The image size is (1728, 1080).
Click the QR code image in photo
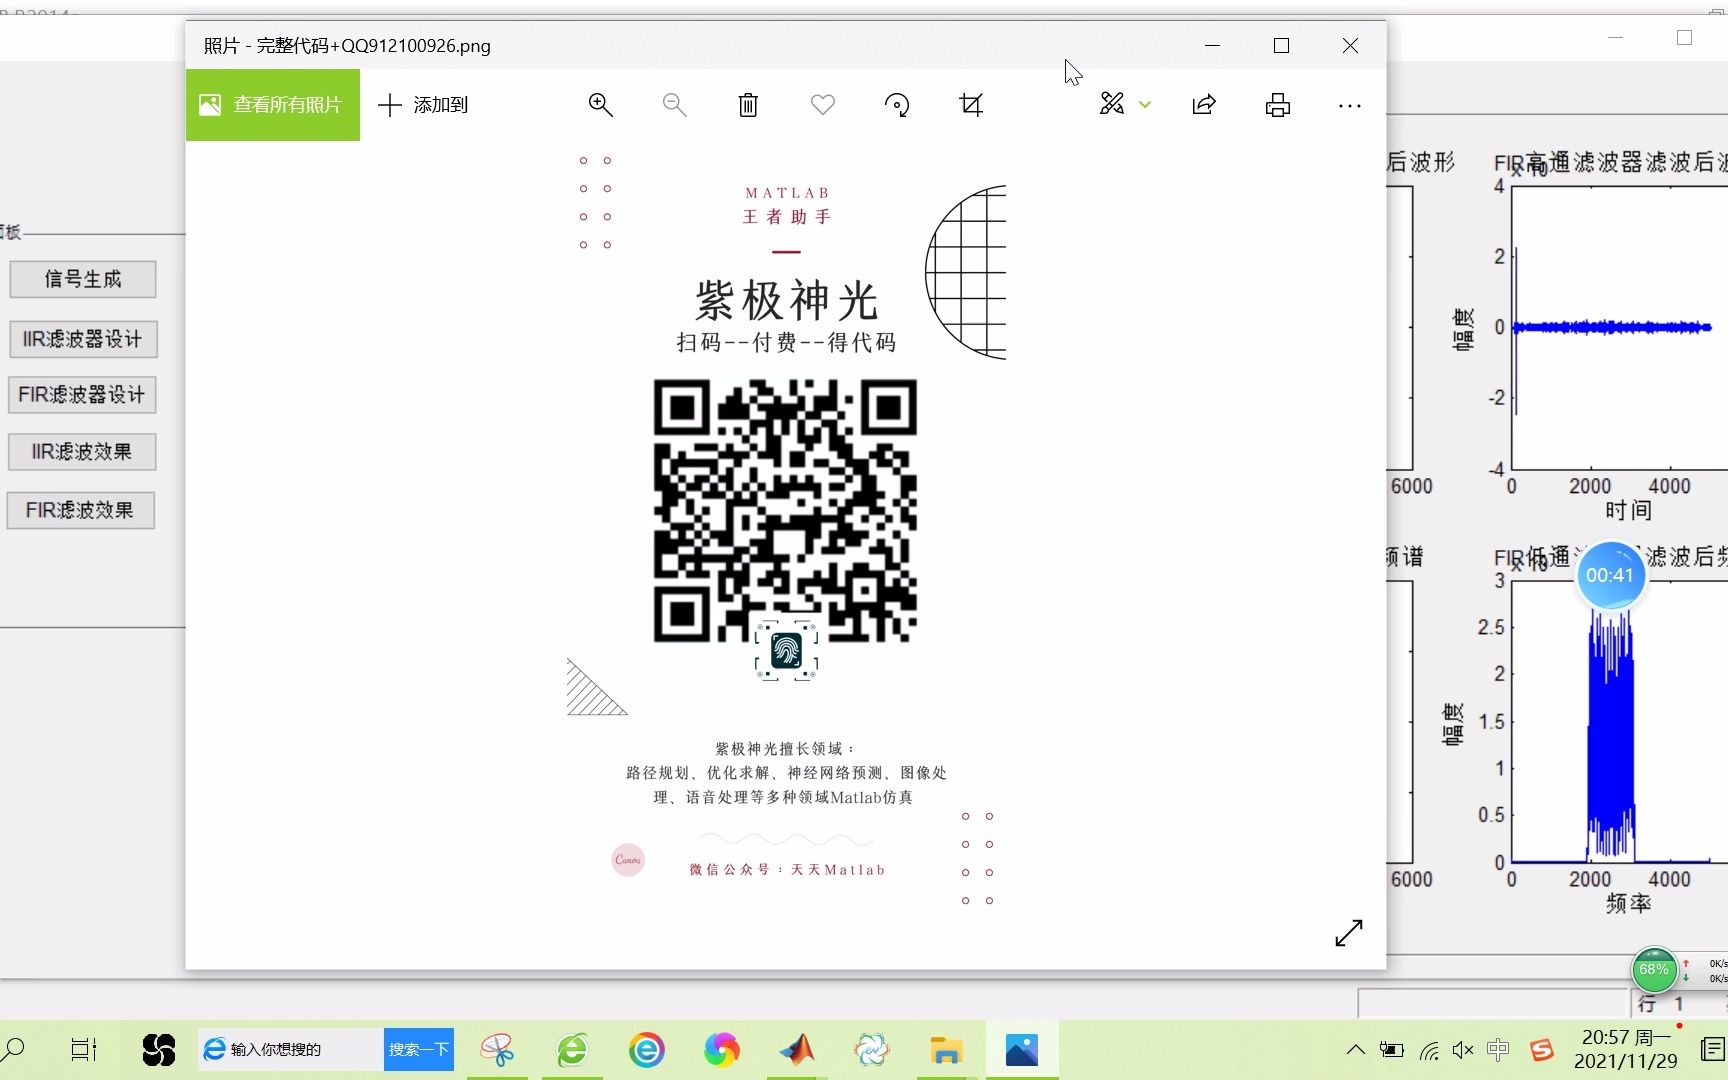click(x=785, y=511)
